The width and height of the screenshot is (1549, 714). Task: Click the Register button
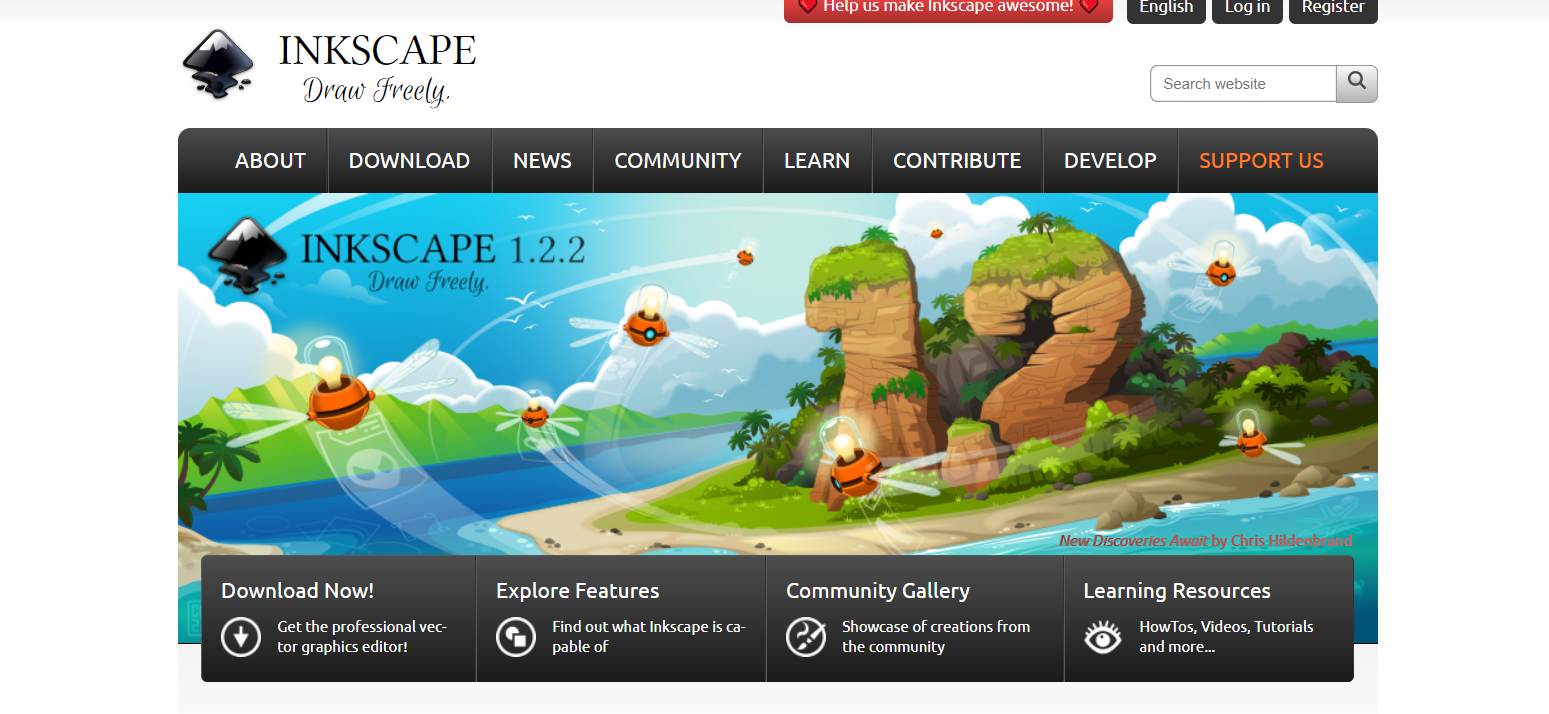(1333, 9)
